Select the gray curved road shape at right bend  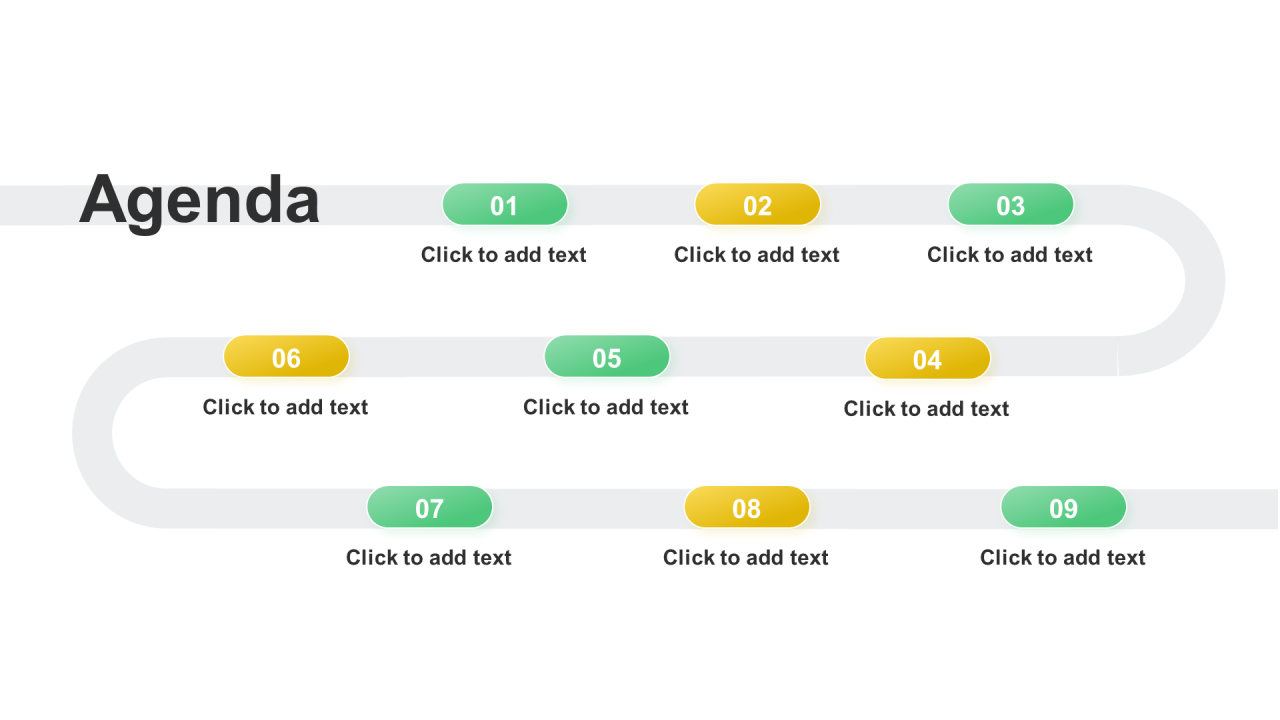coord(1204,280)
